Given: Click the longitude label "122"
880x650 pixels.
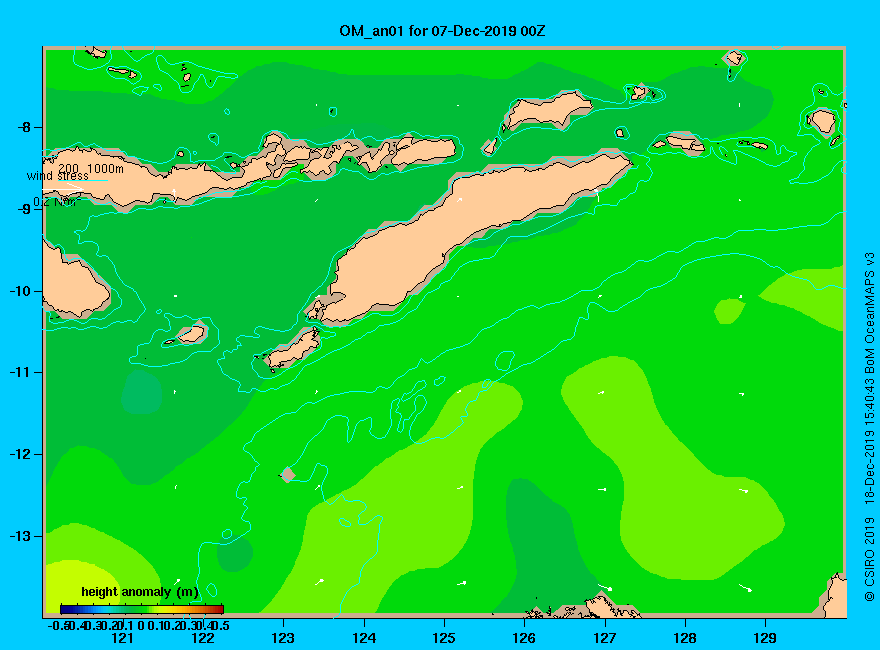Looking at the screenshot, I should pyautogui.click(x=203, y=638).
